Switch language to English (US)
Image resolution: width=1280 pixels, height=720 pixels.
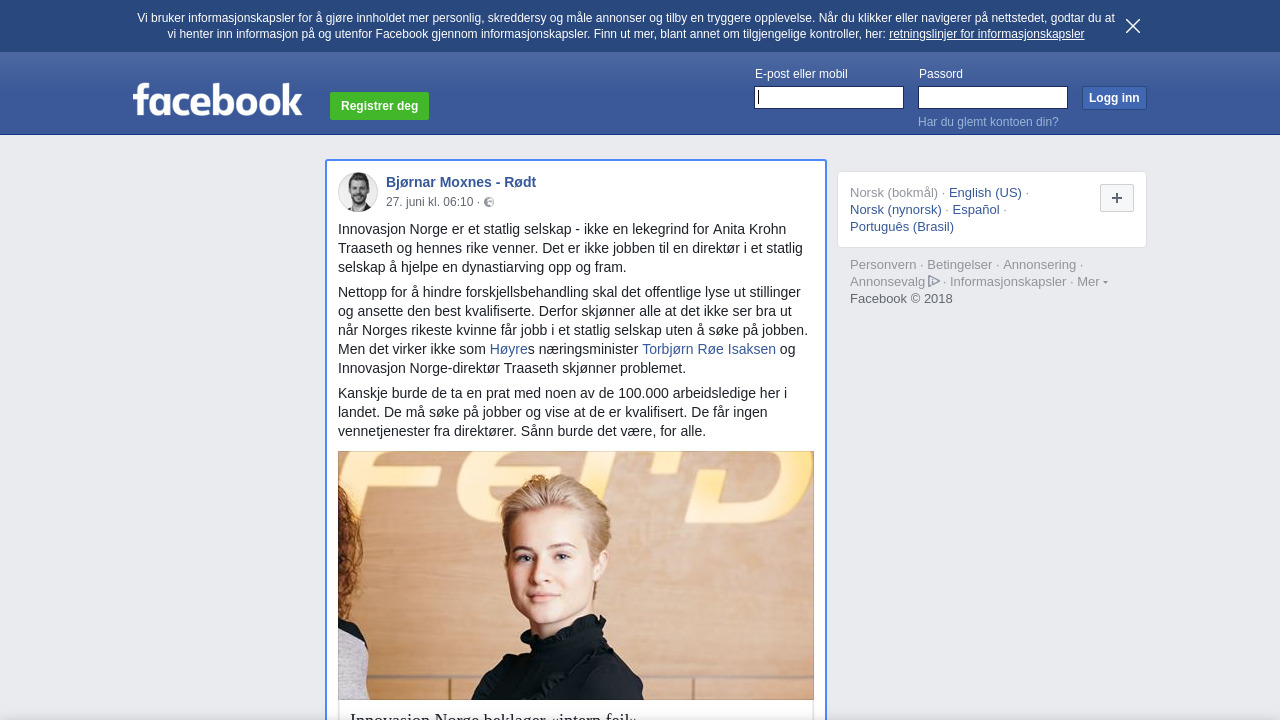985,193
